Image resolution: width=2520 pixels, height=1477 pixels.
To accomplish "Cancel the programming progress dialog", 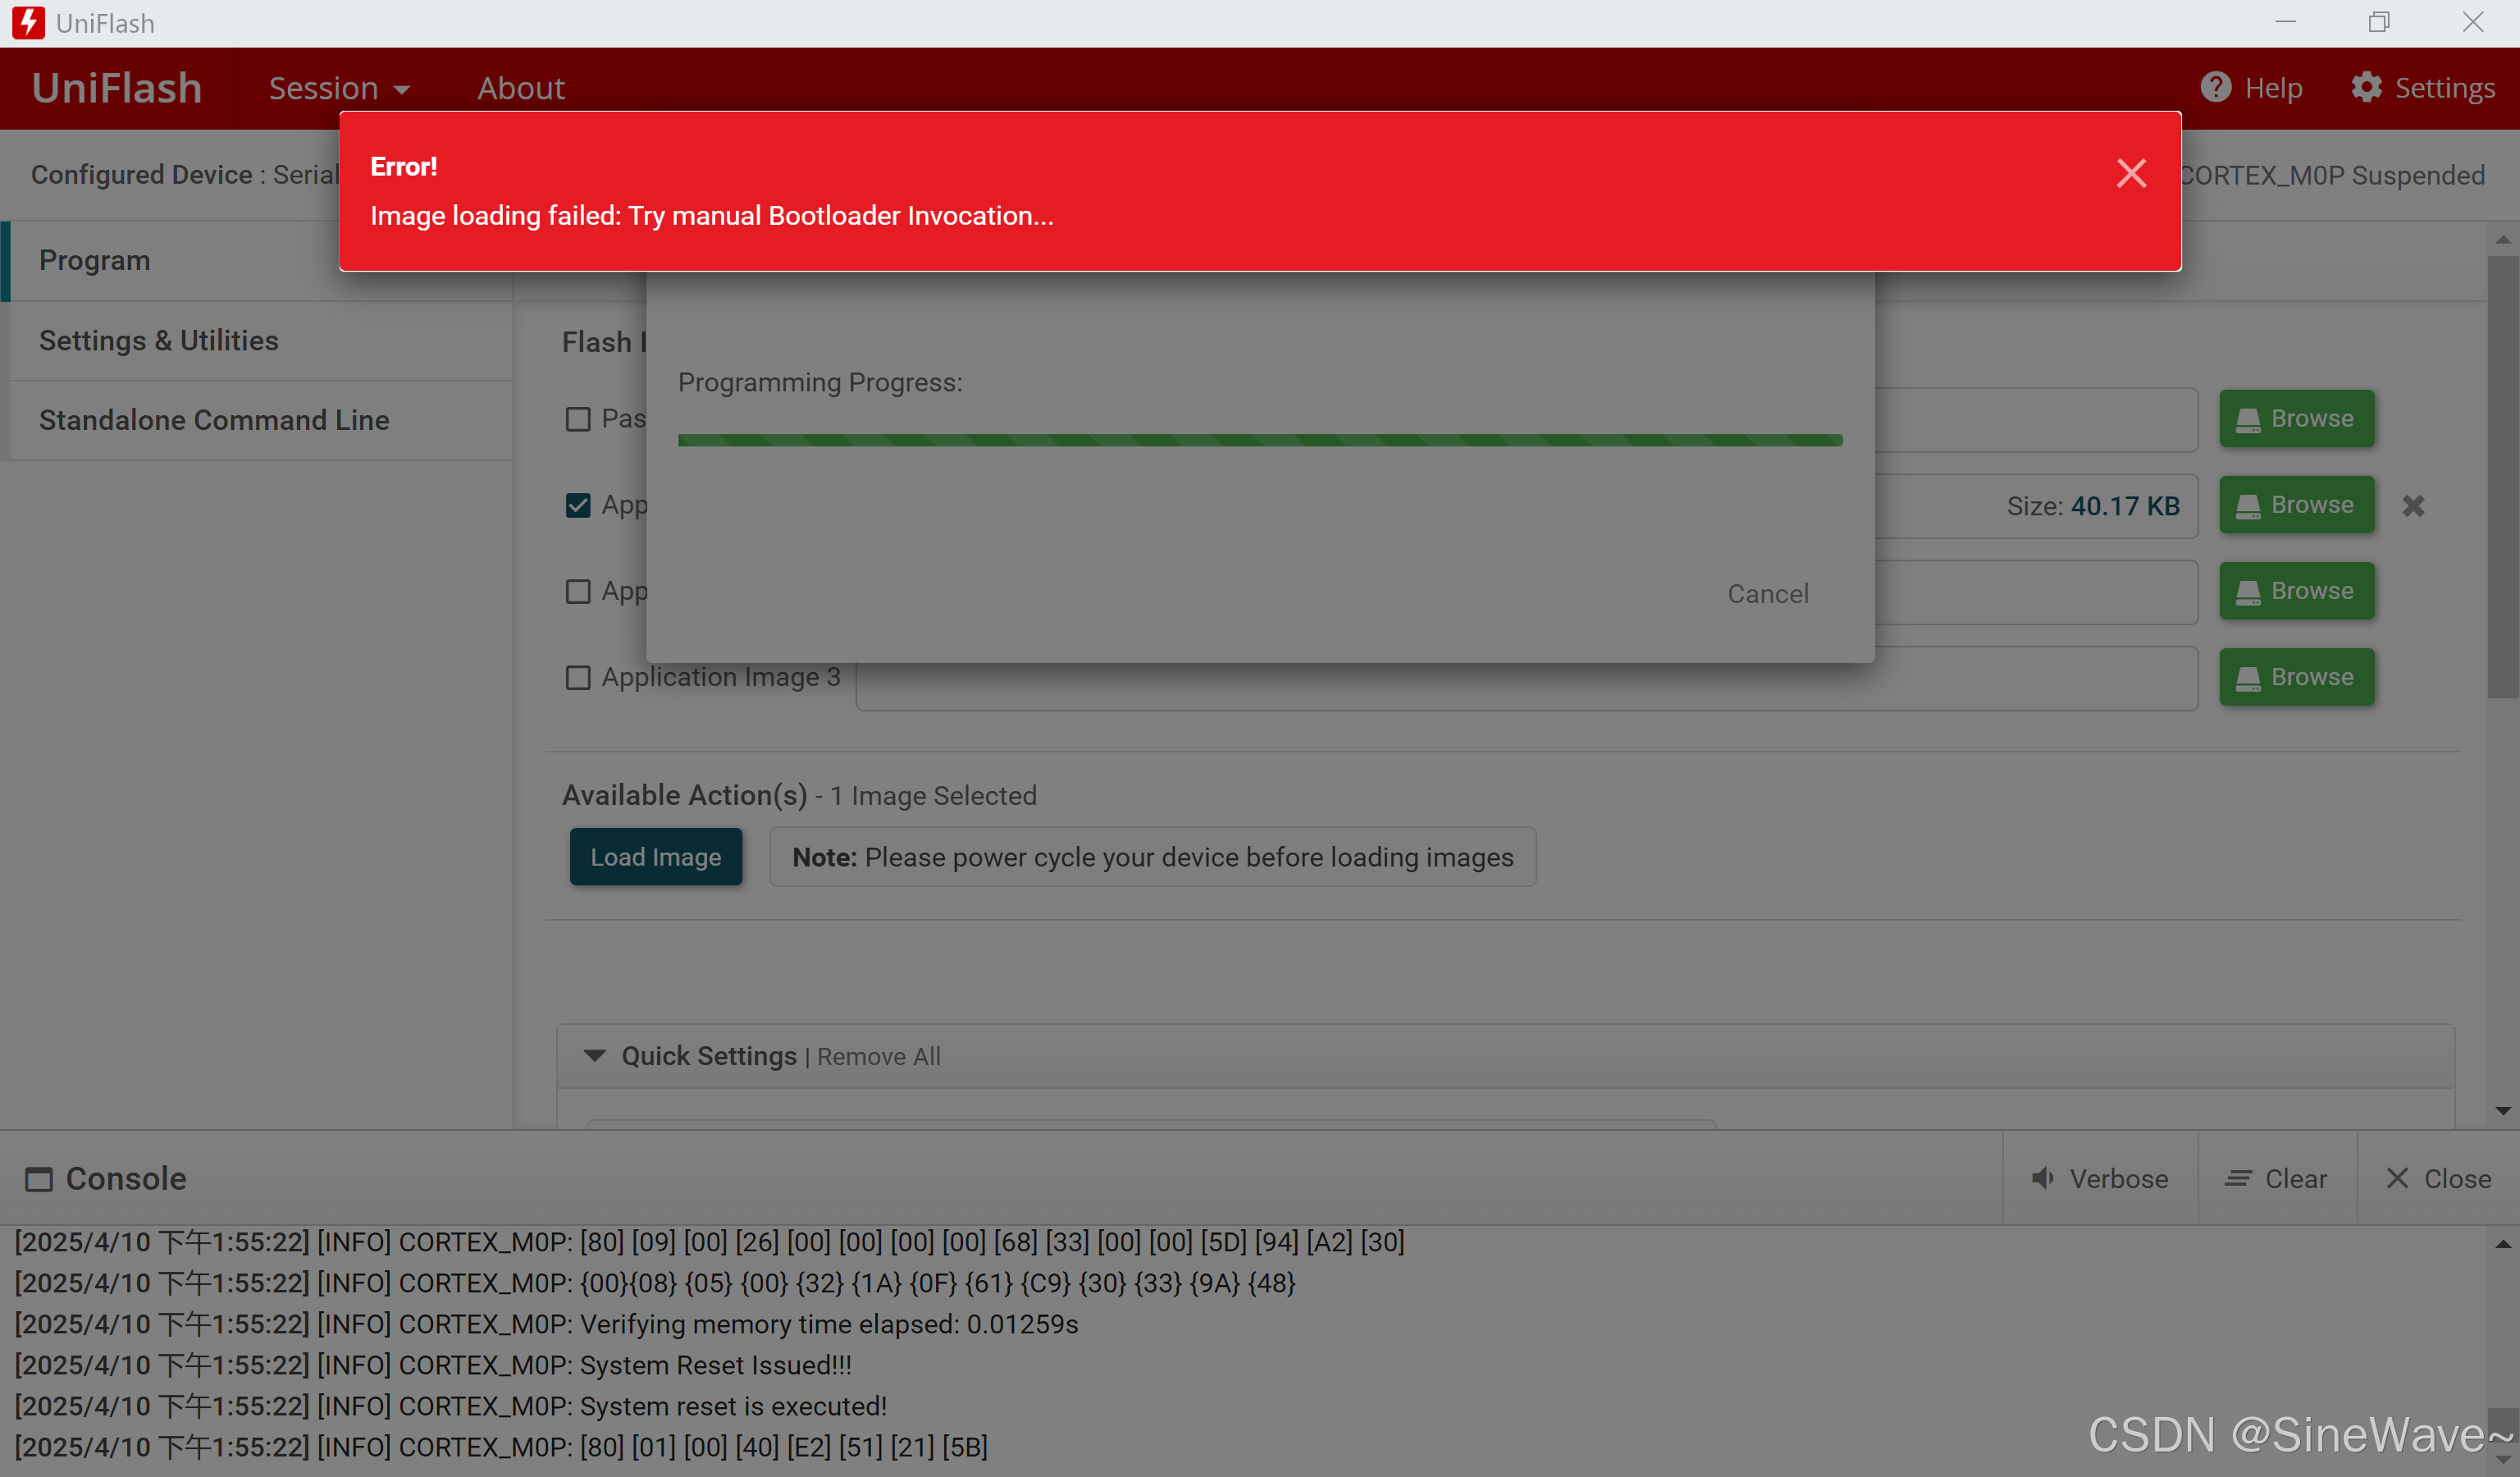I will (1767, 594).
